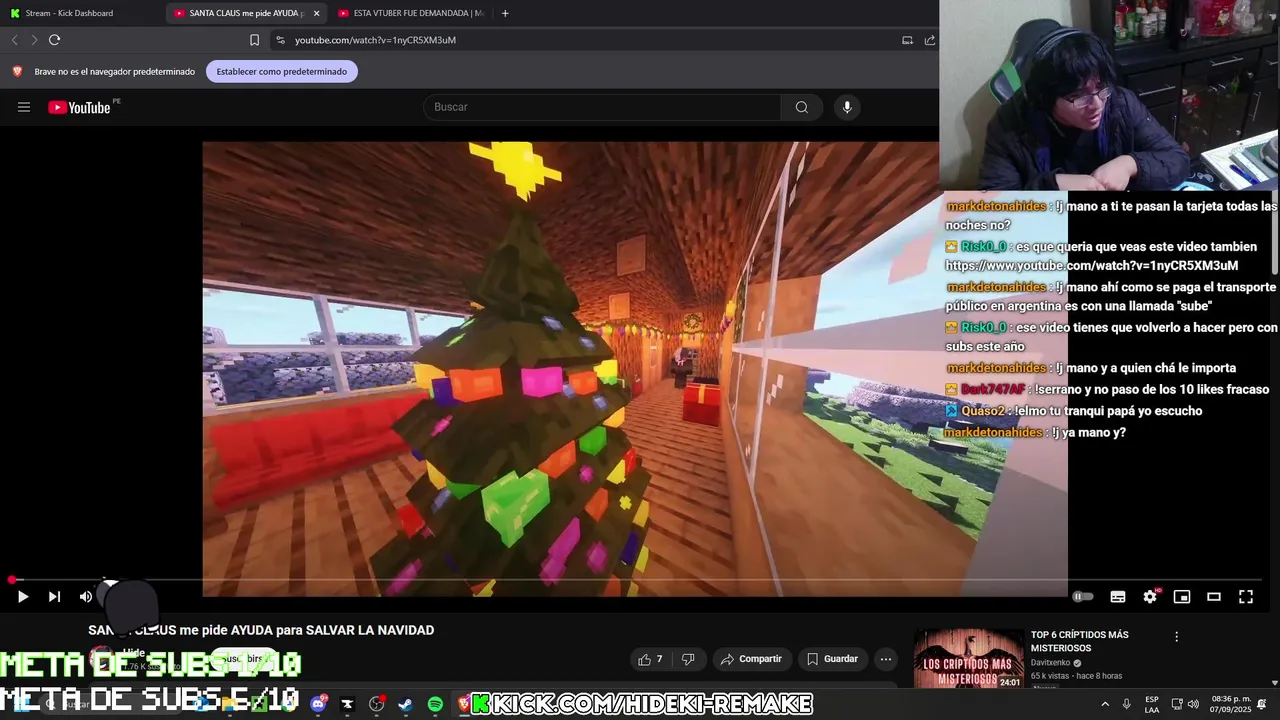Focus the YouTube Buscar search field

point(602,107)
